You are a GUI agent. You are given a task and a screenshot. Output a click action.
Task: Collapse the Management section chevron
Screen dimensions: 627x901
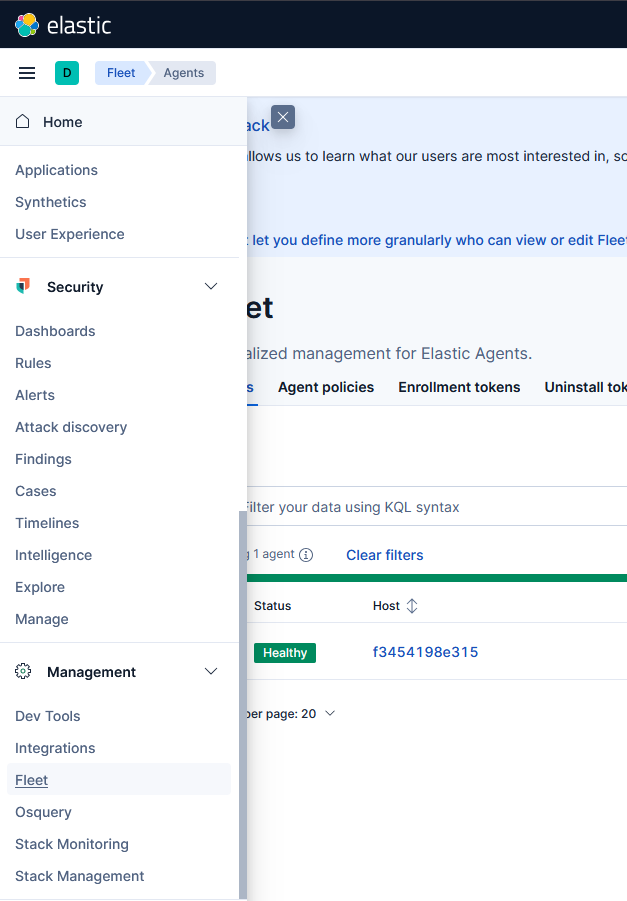(x=211, y=672)
